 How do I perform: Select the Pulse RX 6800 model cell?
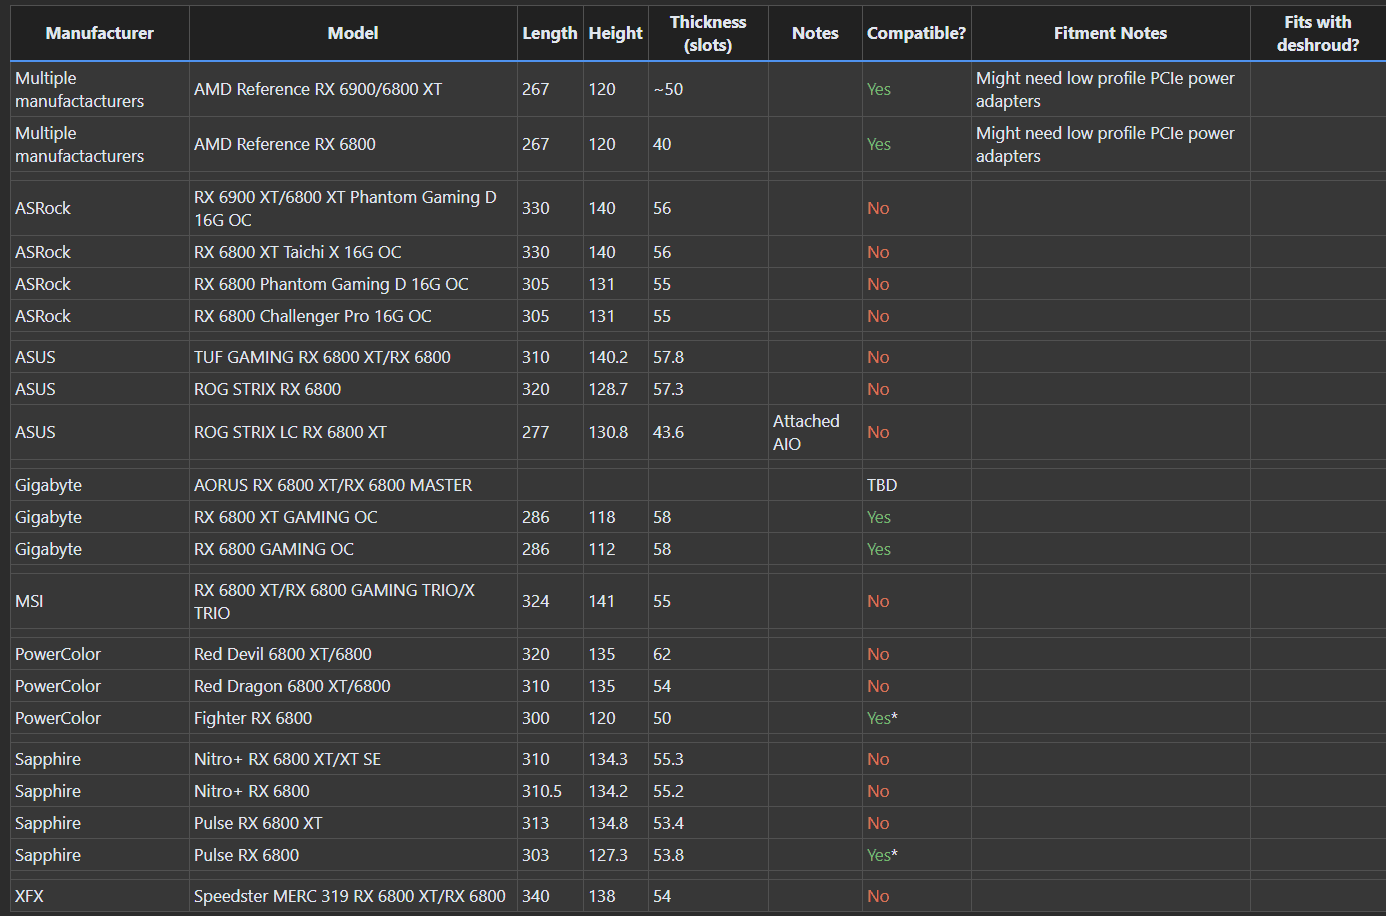point(353,855)
